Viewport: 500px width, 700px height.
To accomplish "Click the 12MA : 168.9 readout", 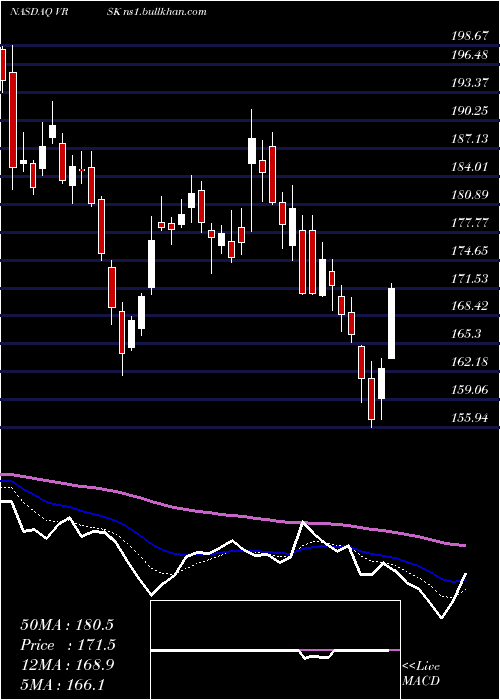I will 67,665.
